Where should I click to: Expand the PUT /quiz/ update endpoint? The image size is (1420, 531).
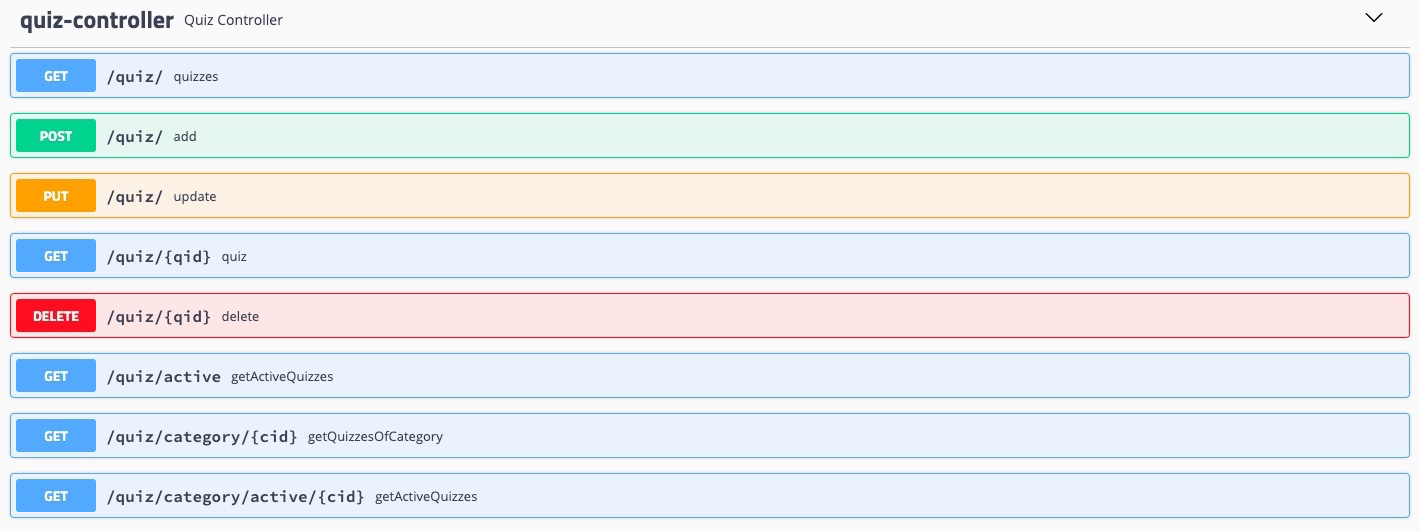tap(710, 196)
